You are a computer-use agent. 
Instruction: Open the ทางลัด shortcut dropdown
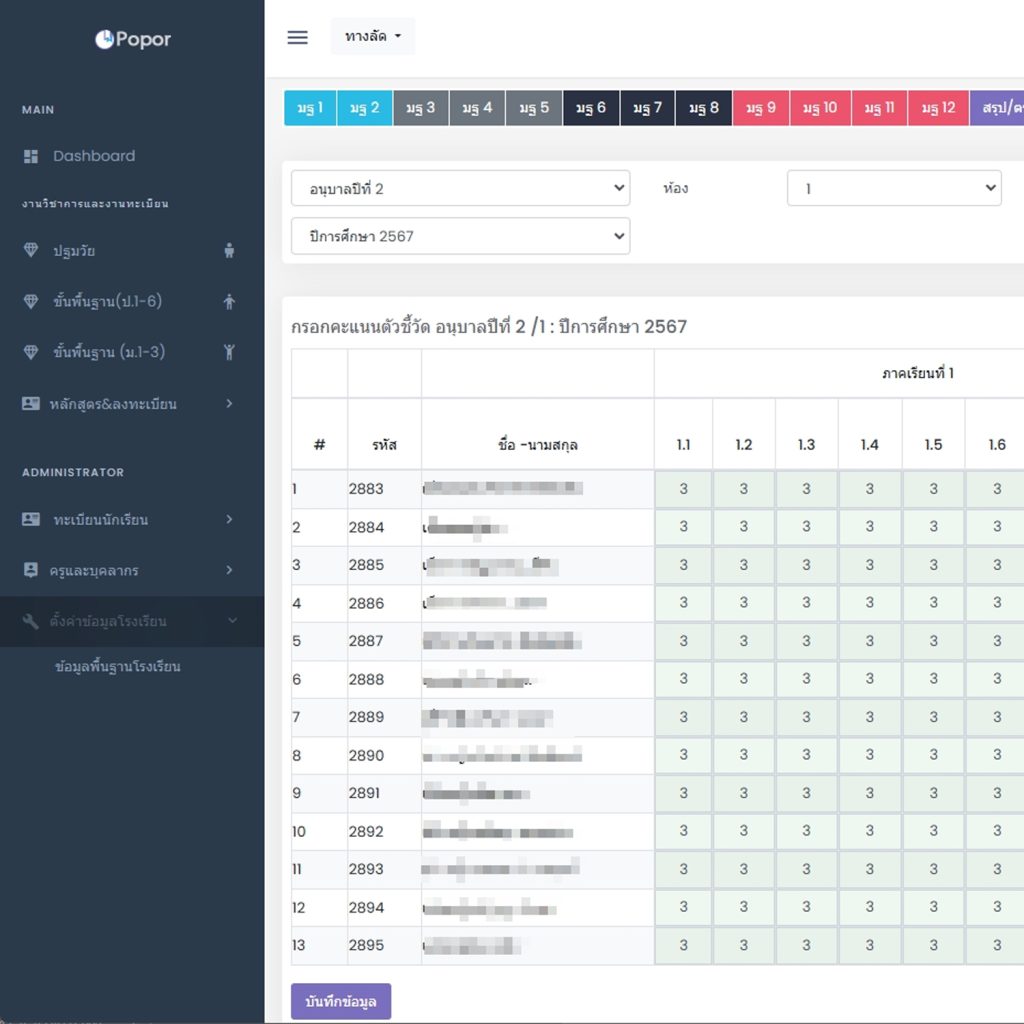[x=372, y=37]
